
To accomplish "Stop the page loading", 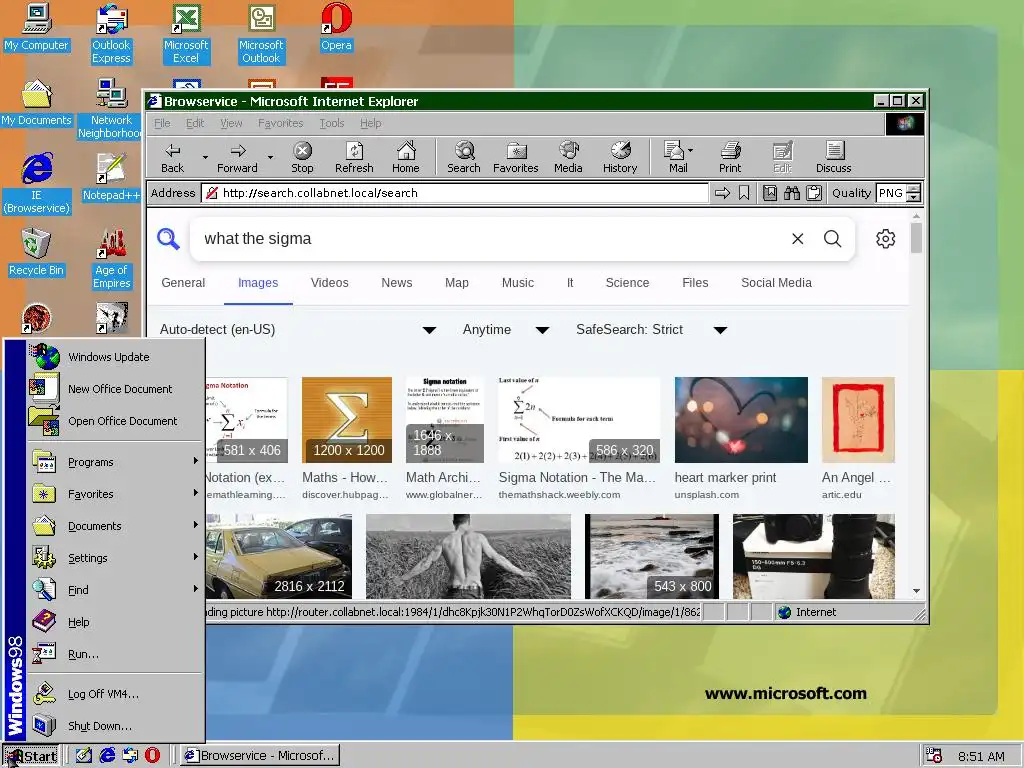I will (x=302, y=157).
